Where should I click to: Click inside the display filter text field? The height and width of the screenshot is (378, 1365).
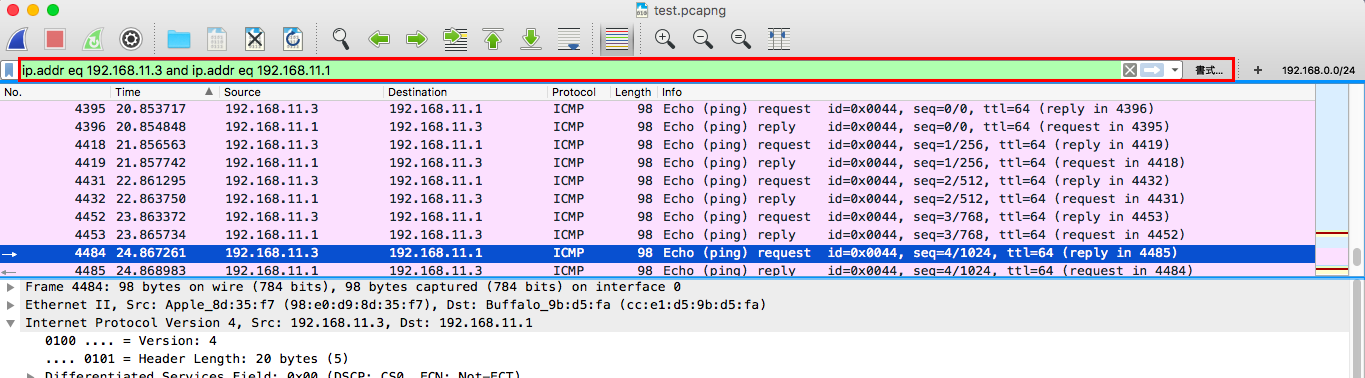(x=570, y=70)
